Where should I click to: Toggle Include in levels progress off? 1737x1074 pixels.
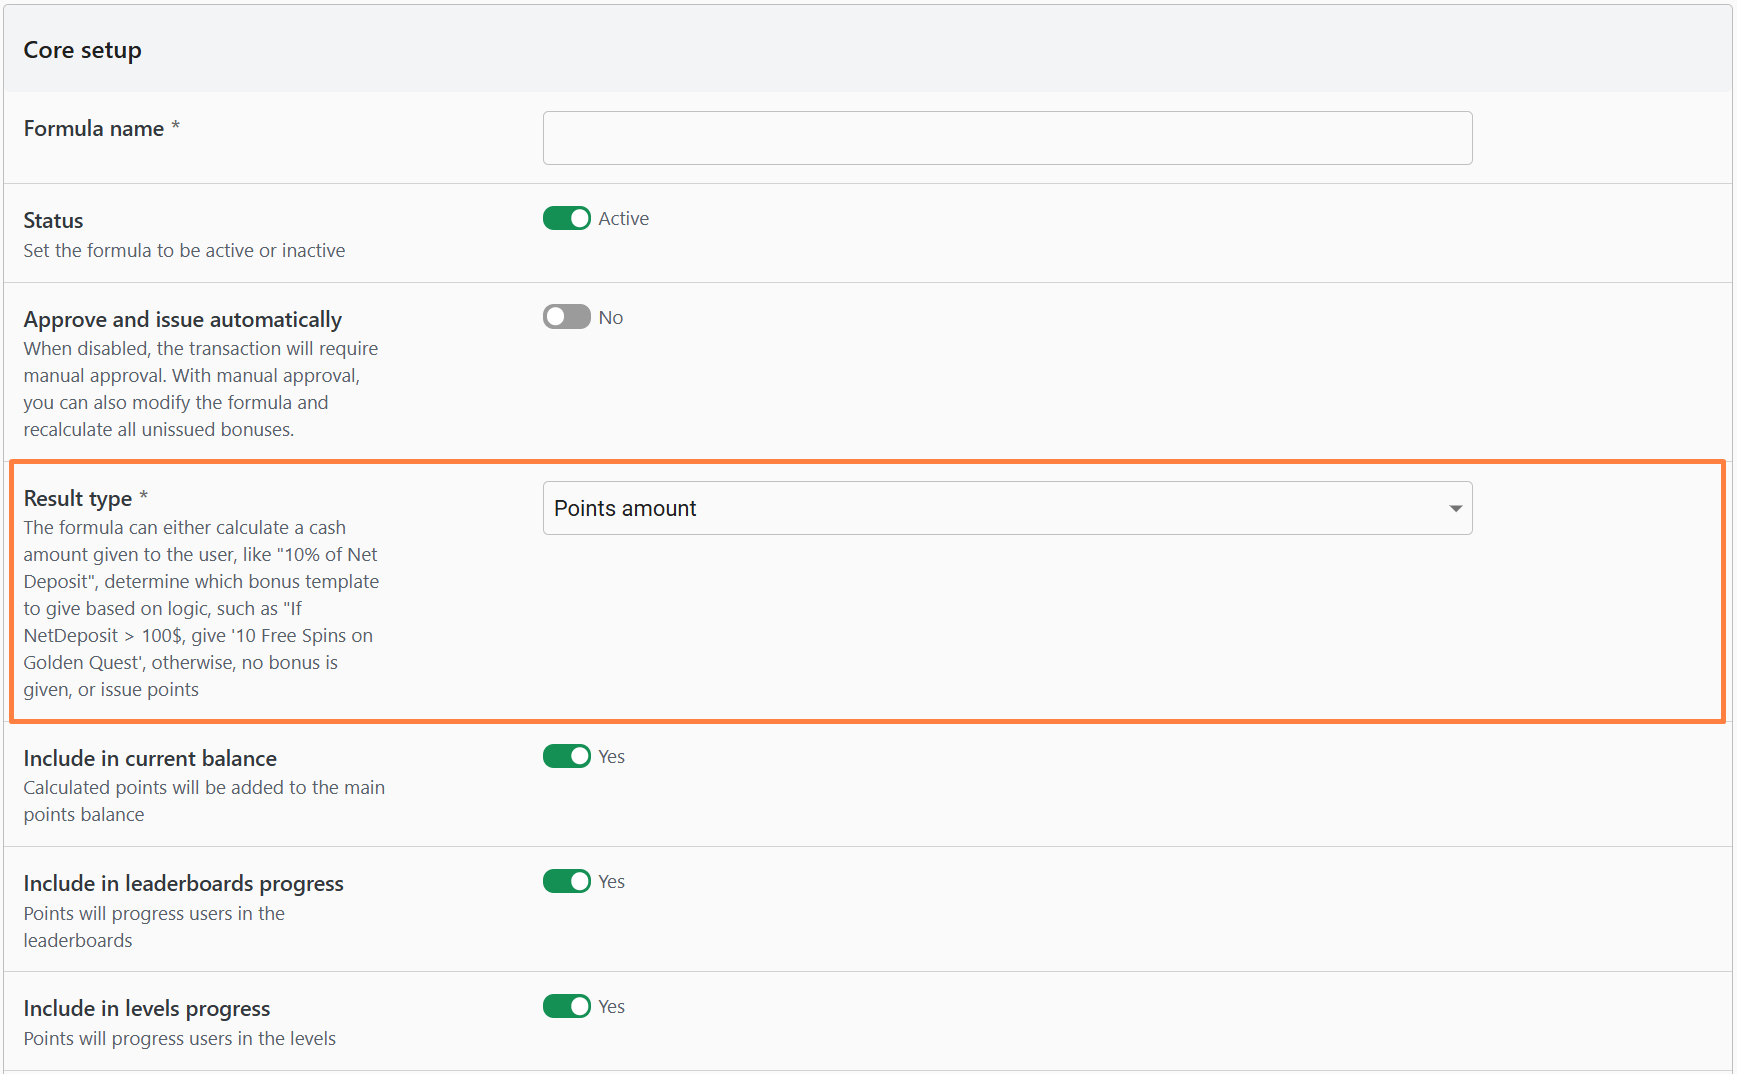click(566, 1006)
